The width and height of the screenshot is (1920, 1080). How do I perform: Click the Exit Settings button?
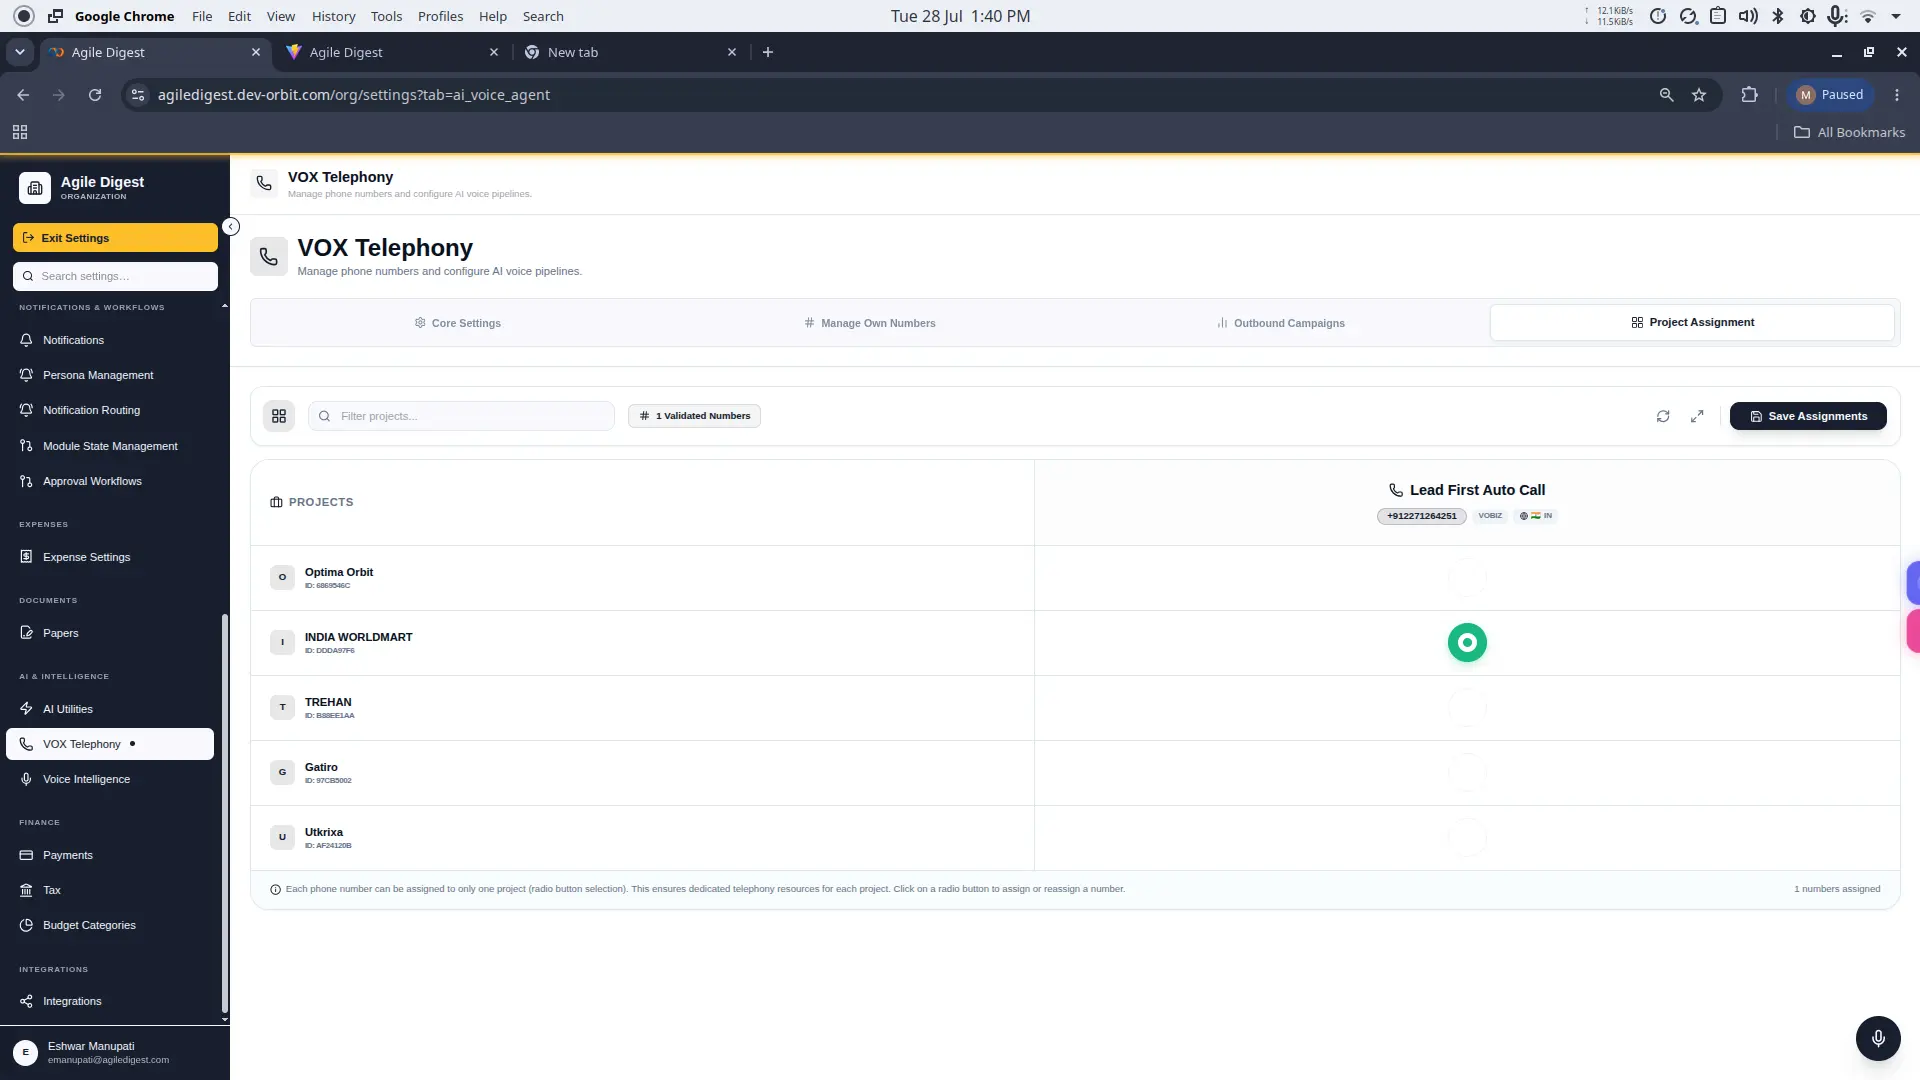pyautogui.click(x=115, y=238)
